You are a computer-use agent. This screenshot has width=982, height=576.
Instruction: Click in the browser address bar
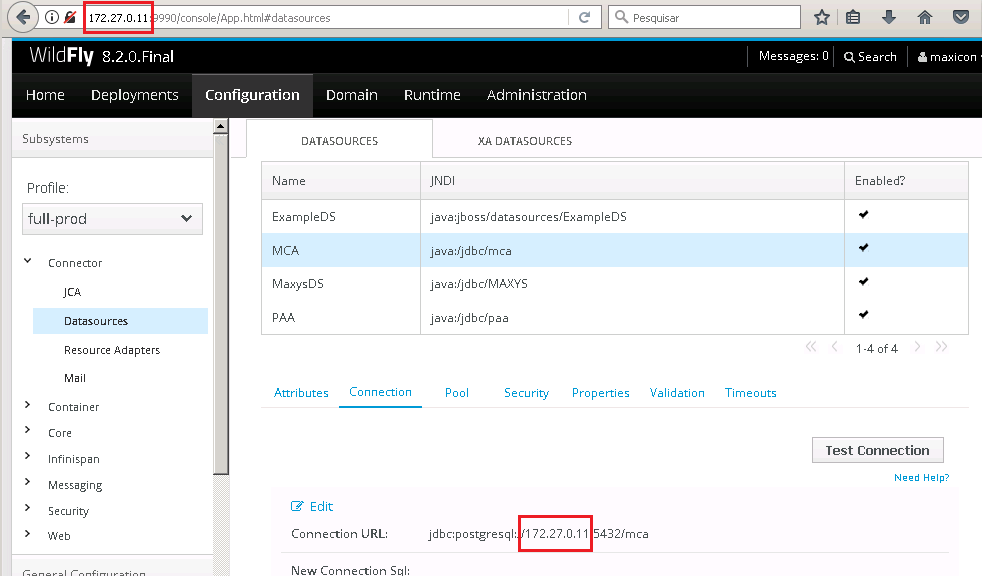coord(326,18)
